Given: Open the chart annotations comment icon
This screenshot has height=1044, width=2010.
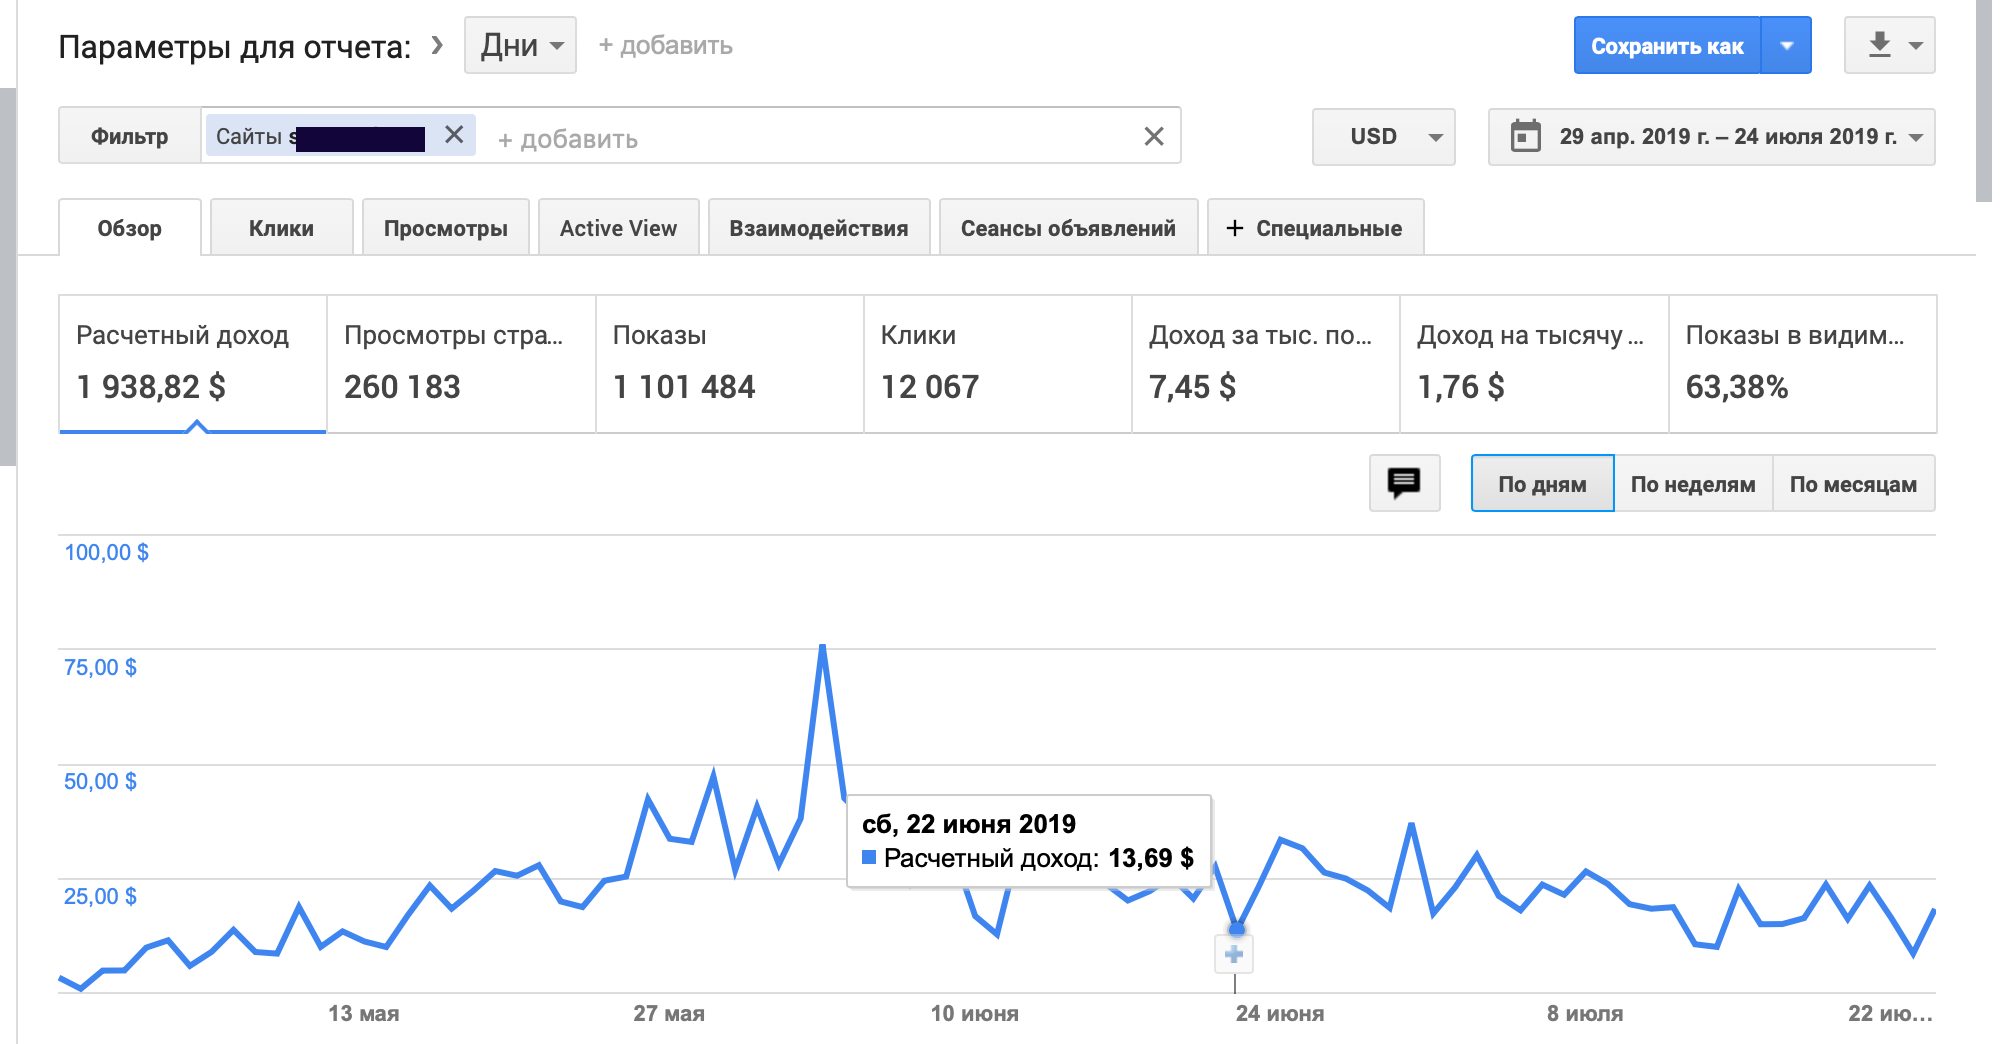Looking at the screenshot, I should 1404,484.
